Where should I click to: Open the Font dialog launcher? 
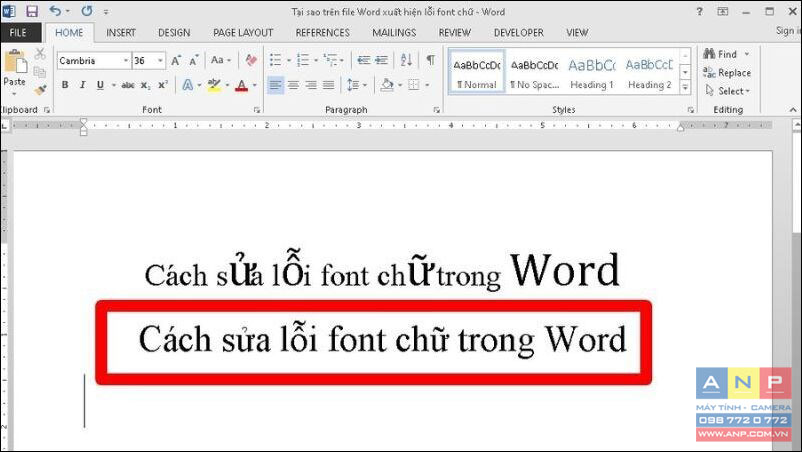(257, 110)
